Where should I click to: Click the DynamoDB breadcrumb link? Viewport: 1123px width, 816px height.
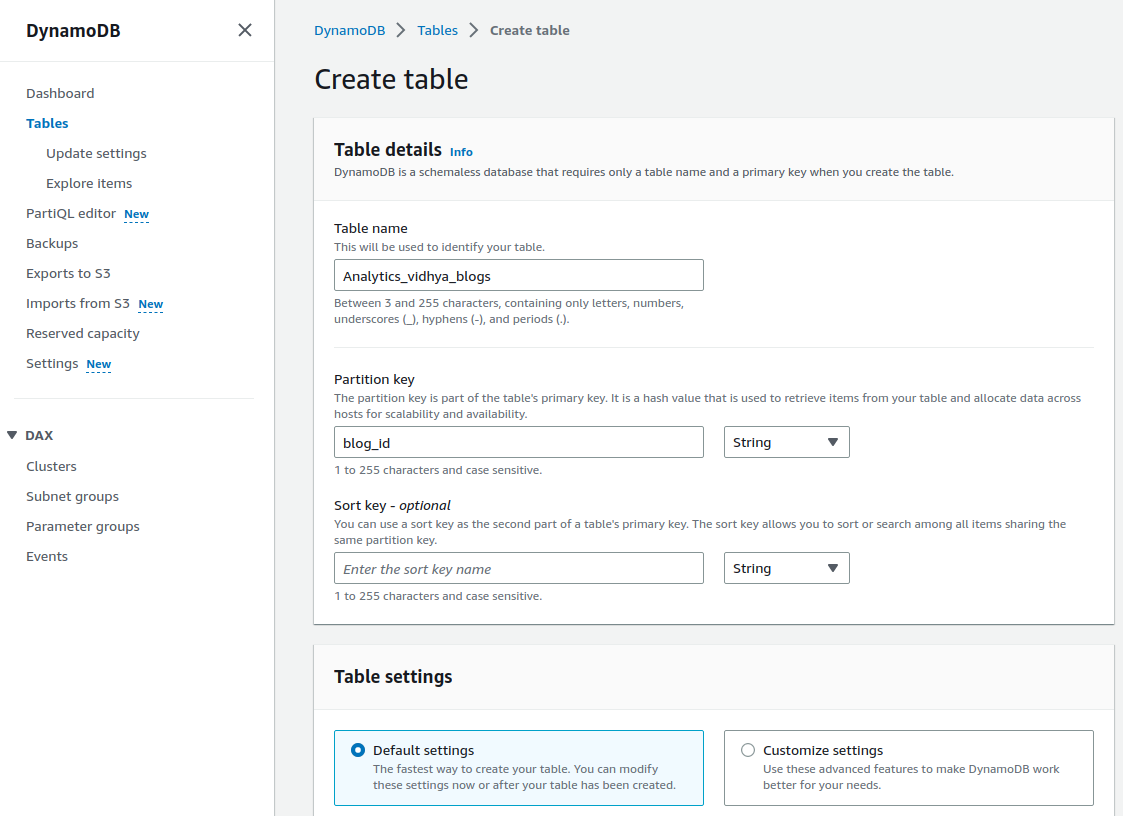[x=350, y=30]
